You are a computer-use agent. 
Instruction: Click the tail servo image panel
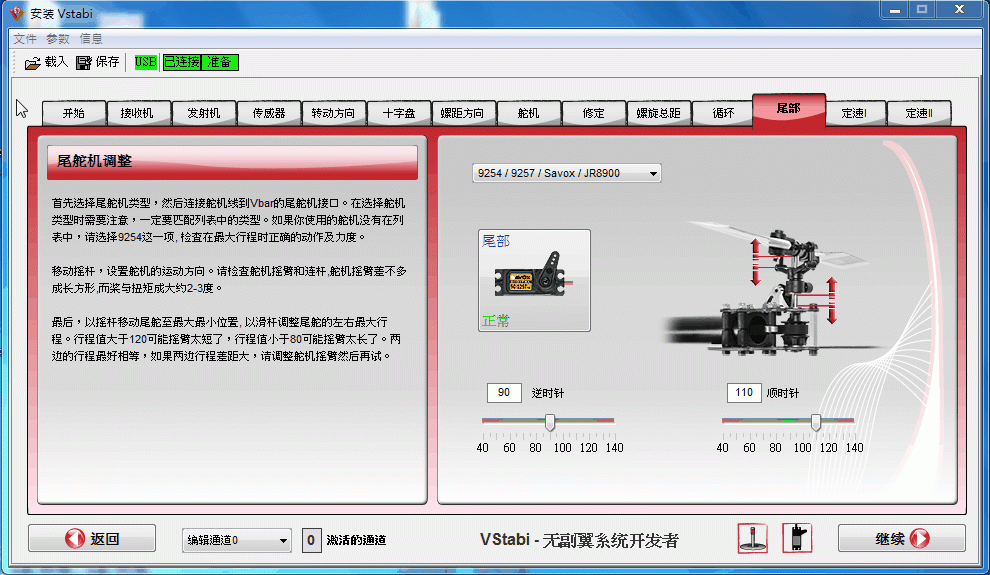(x=534, y=280)
